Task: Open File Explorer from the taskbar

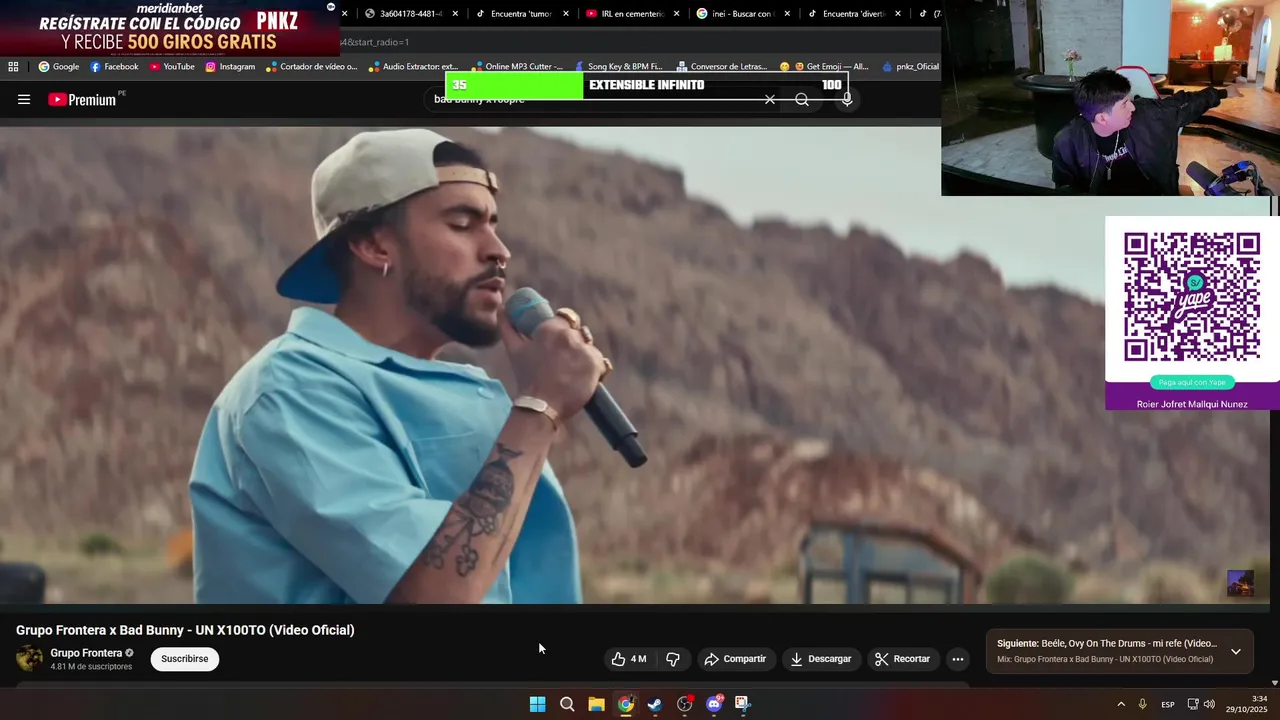Action: click(x=596, y=704)
